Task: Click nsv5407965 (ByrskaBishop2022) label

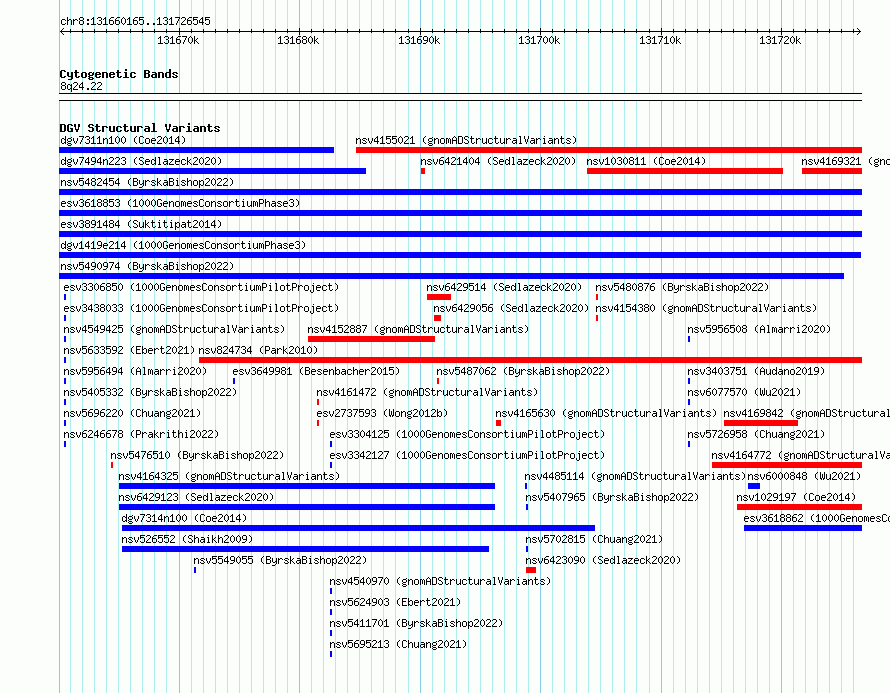Action: [611, 497]
